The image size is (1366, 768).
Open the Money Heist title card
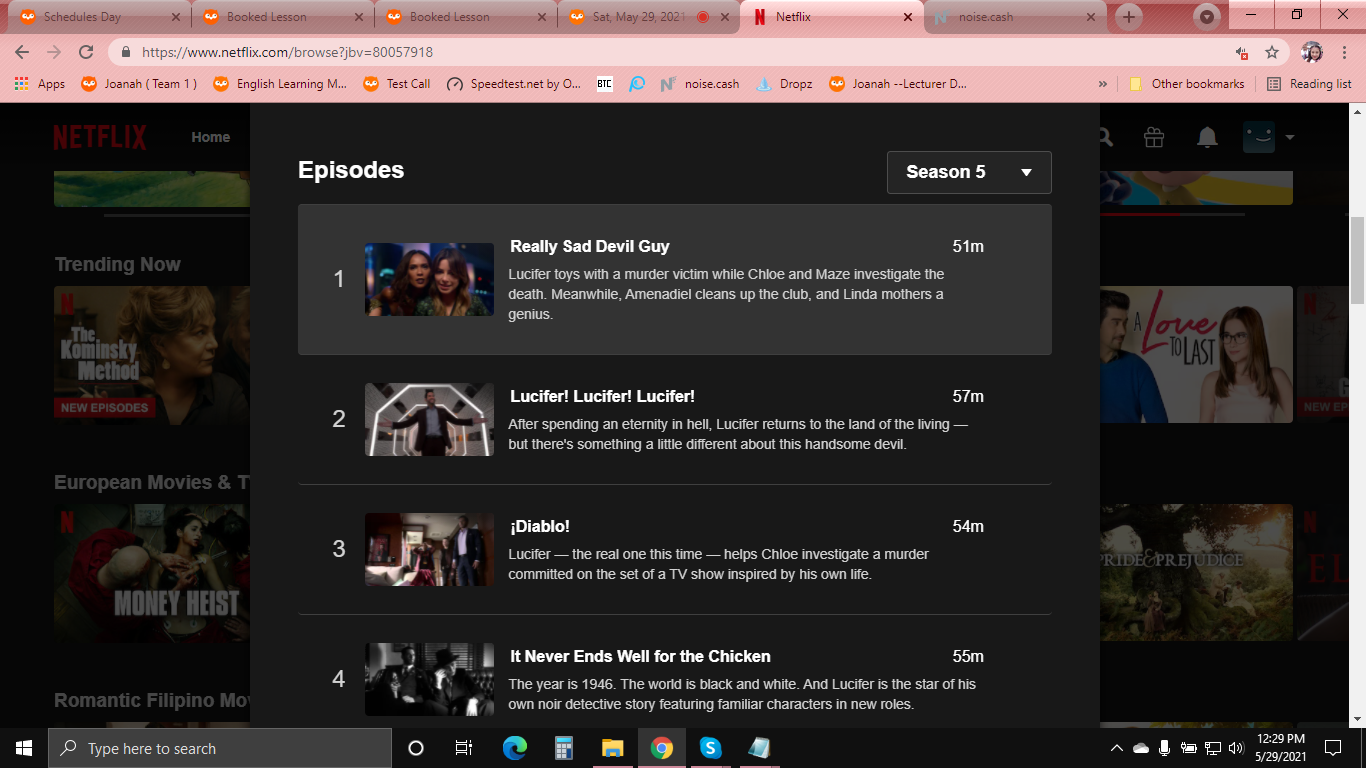click(x=152, y=571)
